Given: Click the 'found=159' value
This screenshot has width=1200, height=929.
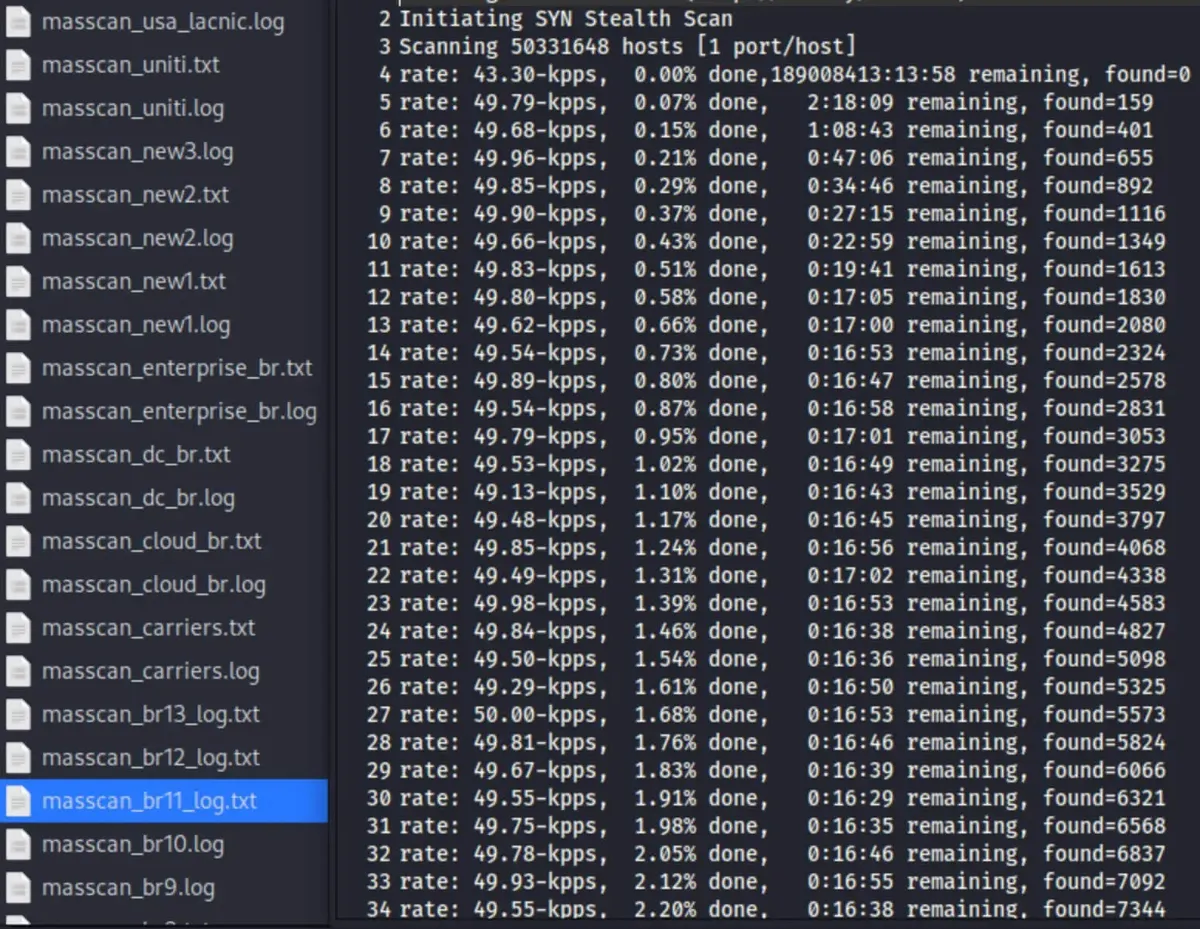Looking at the screenshot, I should (1098, 102).
